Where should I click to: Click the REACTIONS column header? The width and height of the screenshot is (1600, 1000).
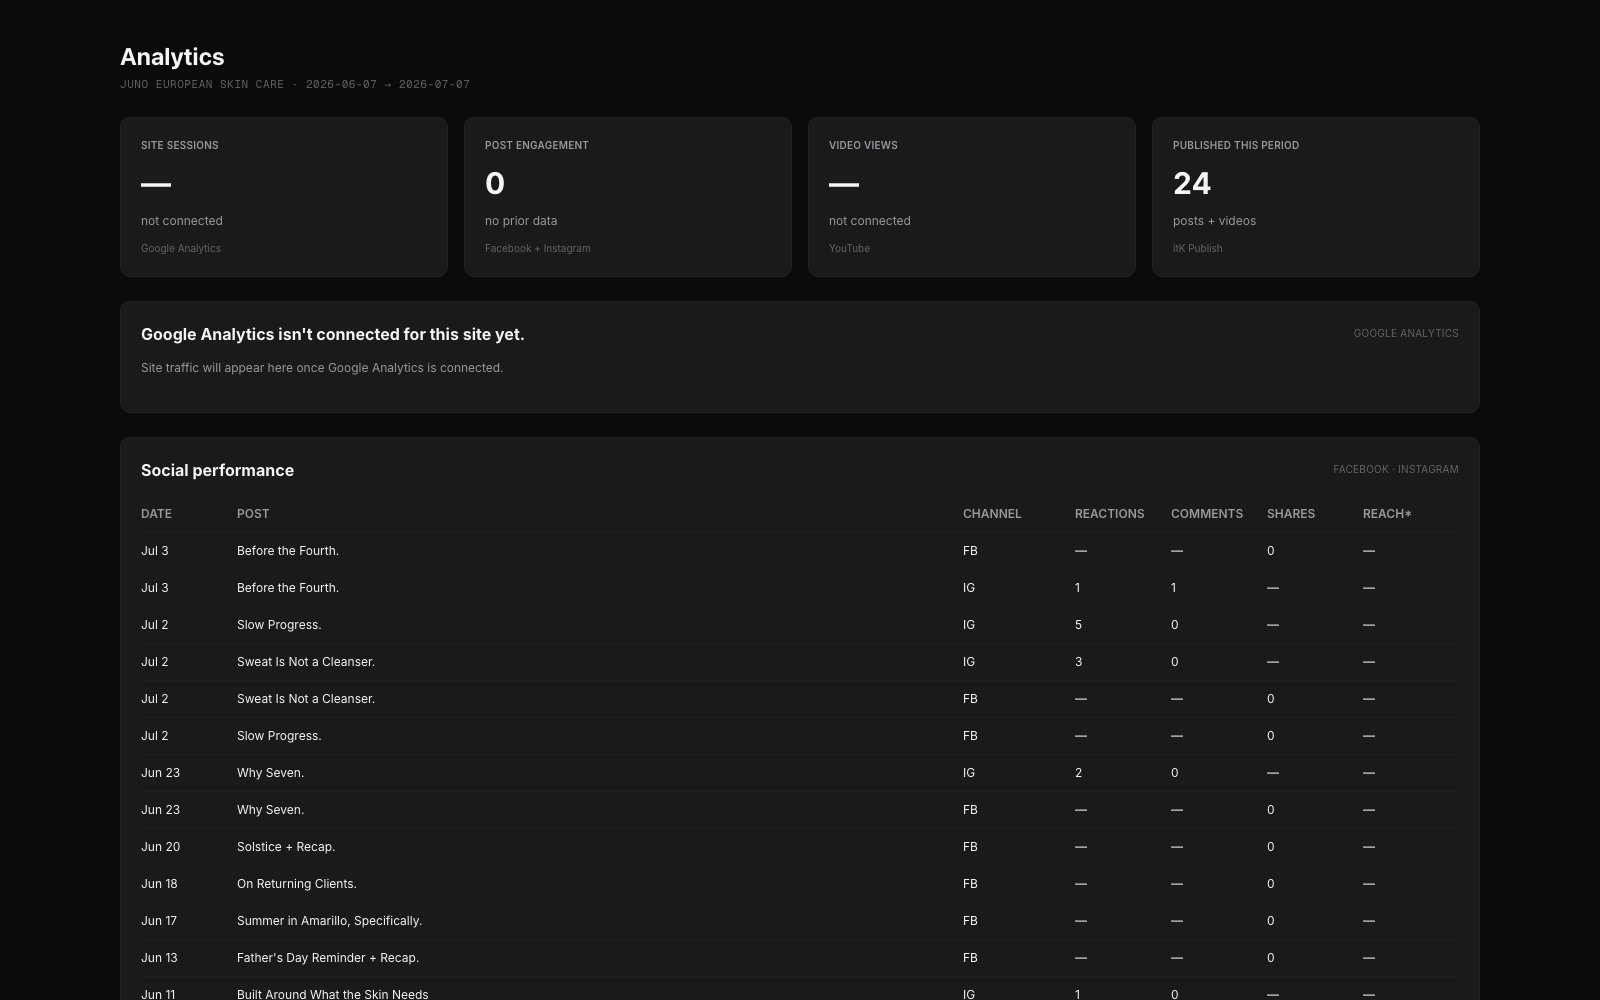click(x=1109, y=514)
